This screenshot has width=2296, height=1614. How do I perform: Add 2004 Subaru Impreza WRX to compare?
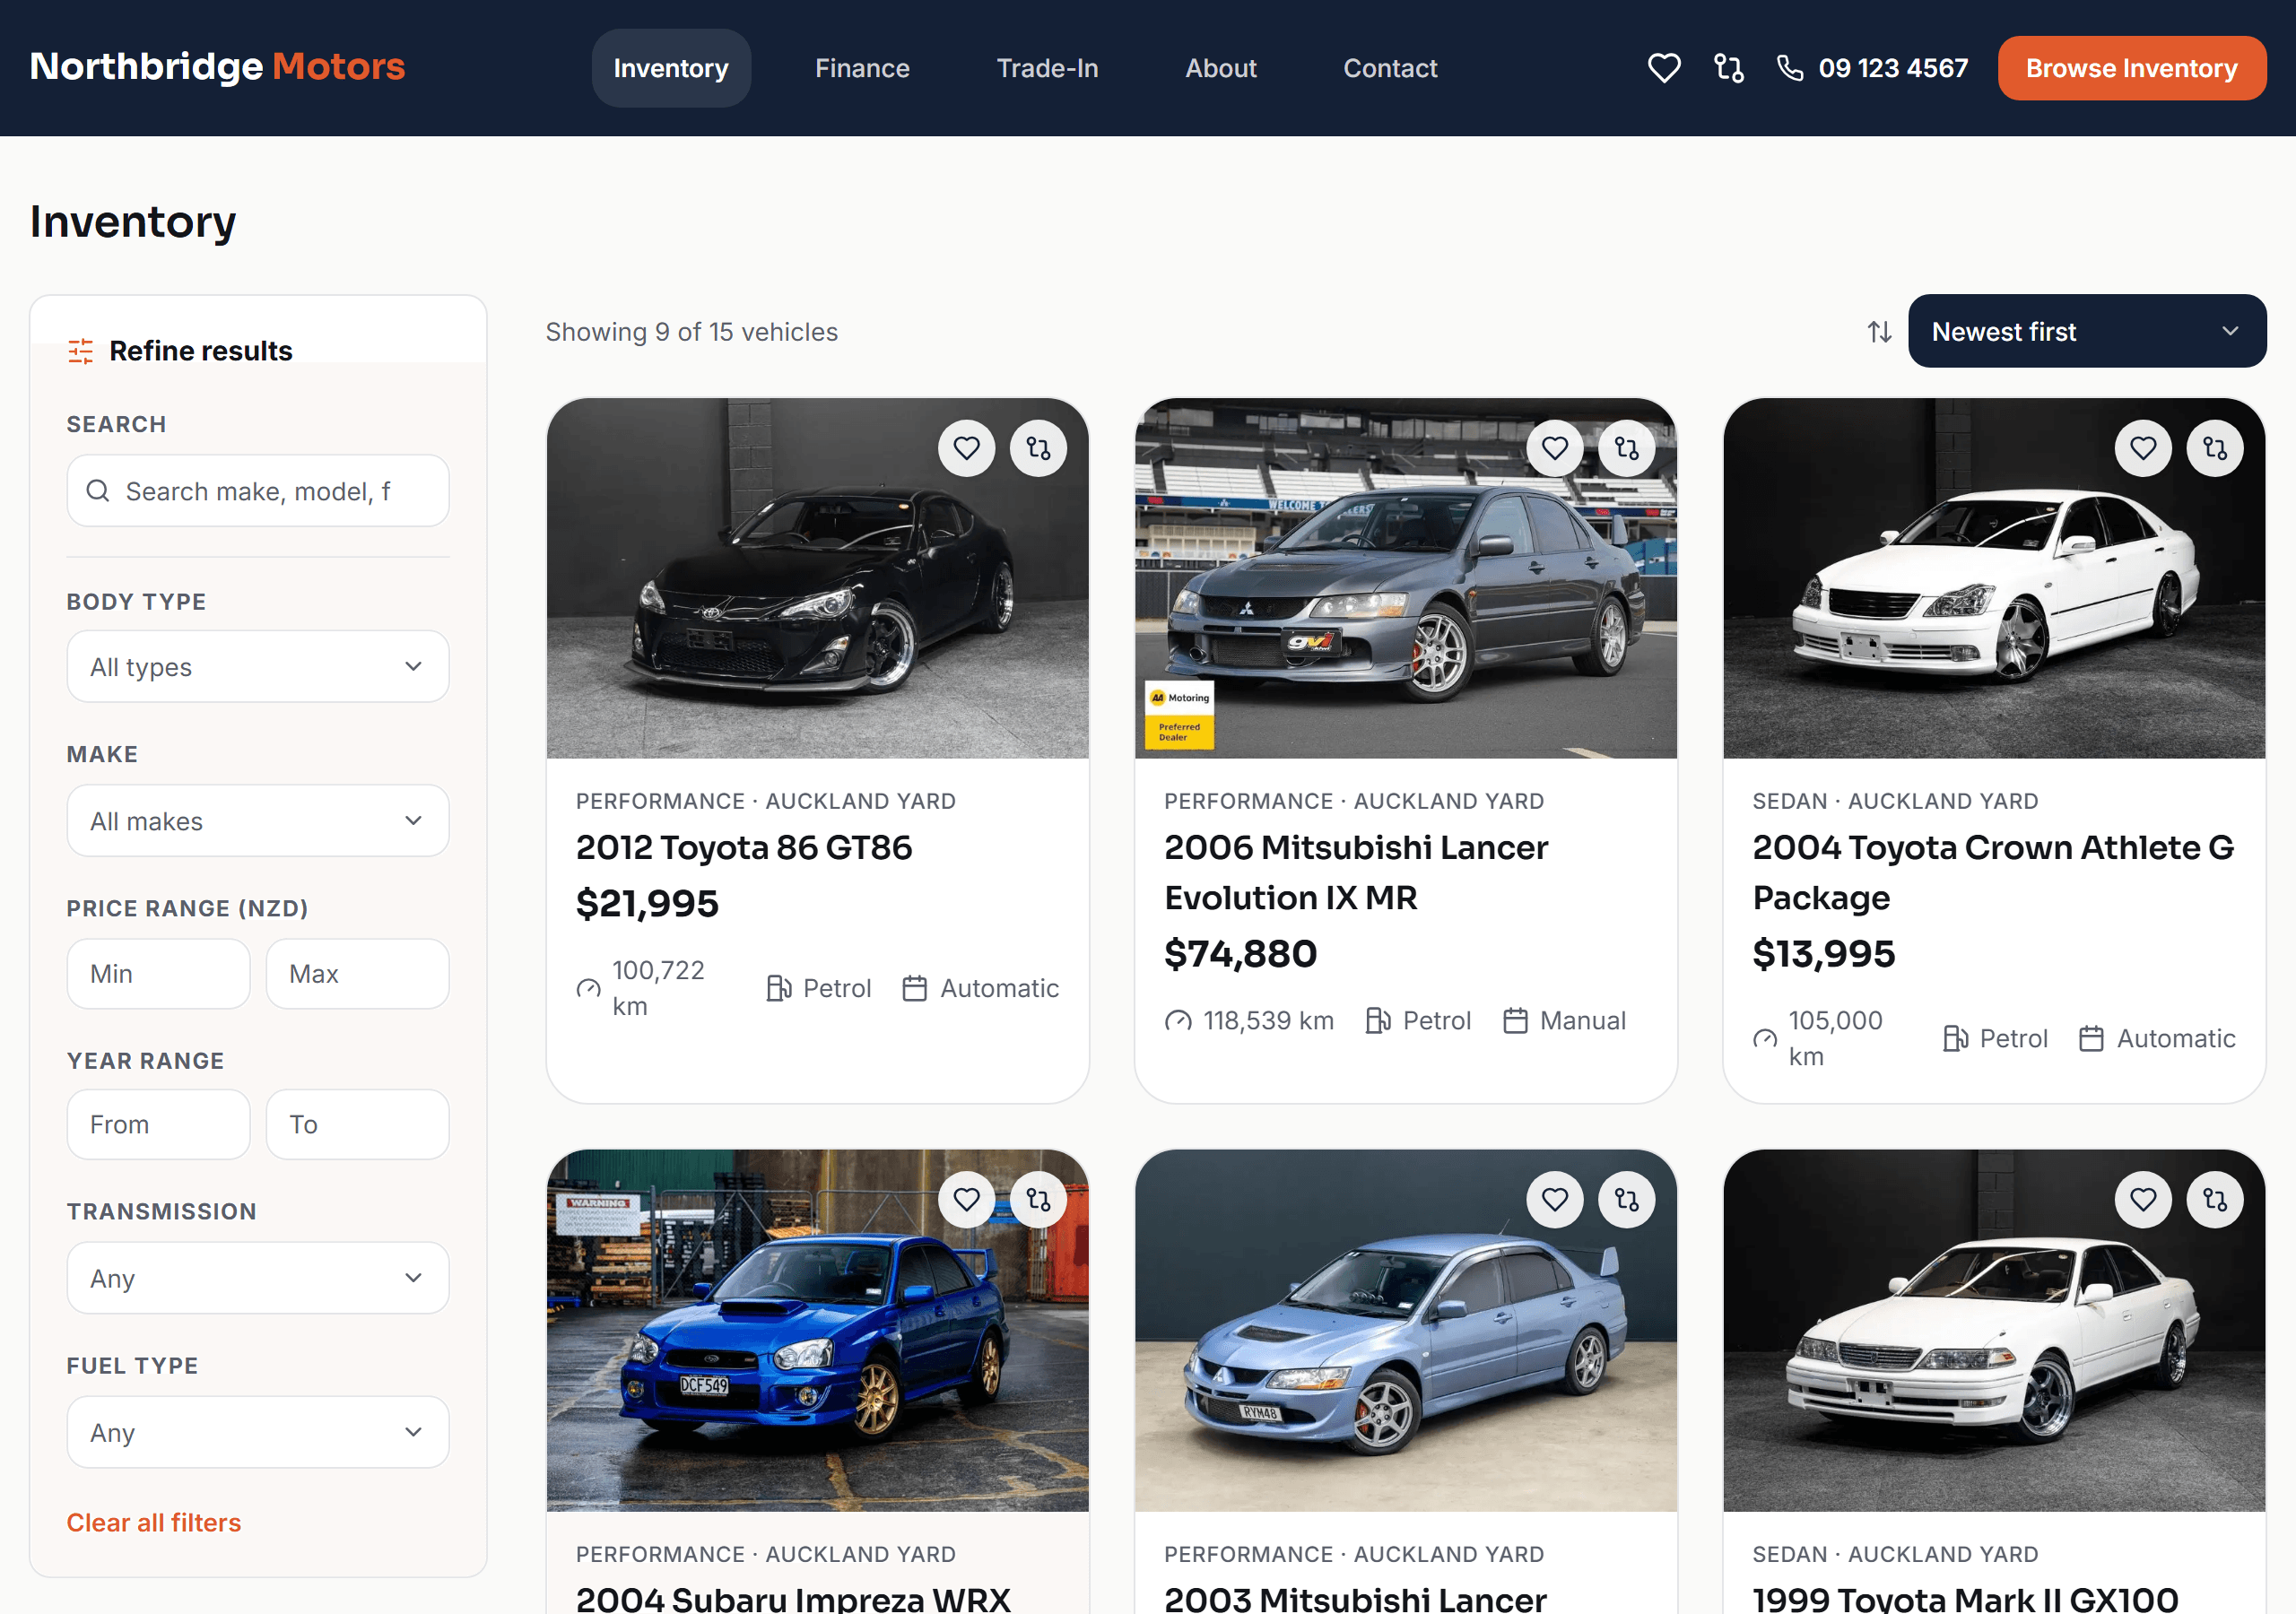click(1038, 1199)
